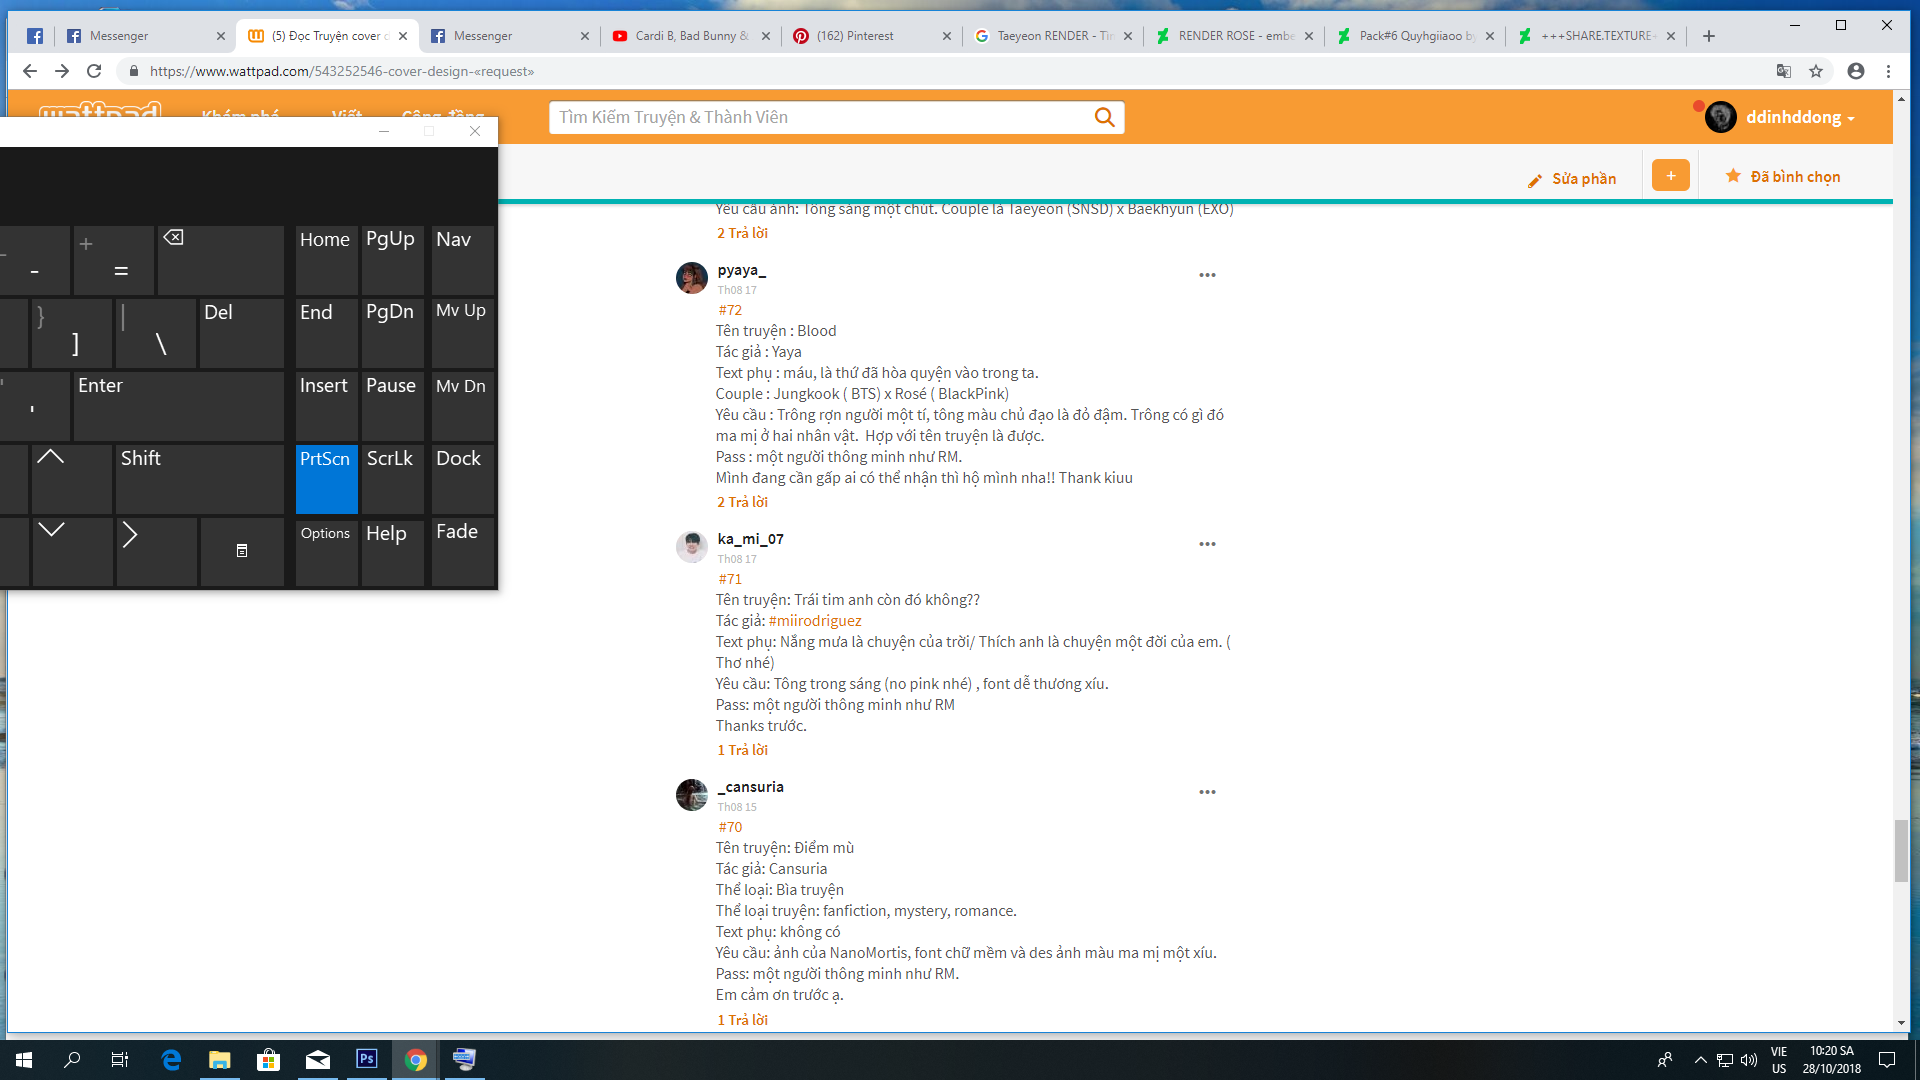Tap the backspace key on on-screen keyboard
1920x1080 pixels.
[220, 259]
